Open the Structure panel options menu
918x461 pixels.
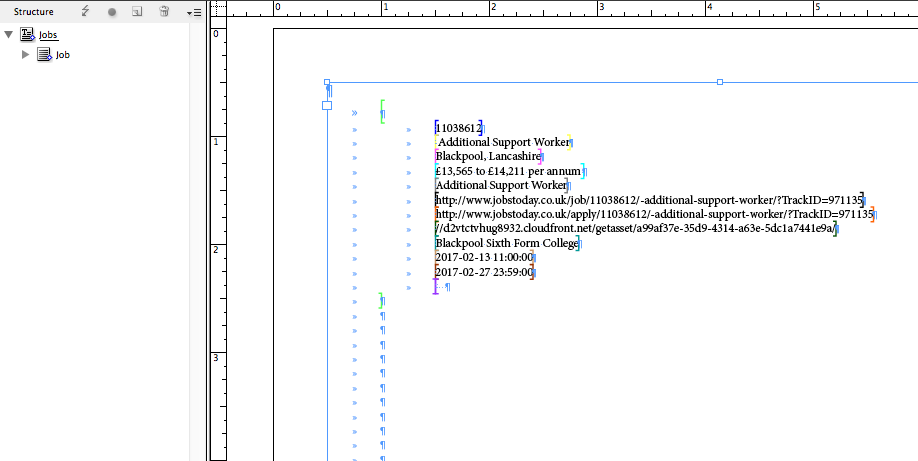(194, 12)
